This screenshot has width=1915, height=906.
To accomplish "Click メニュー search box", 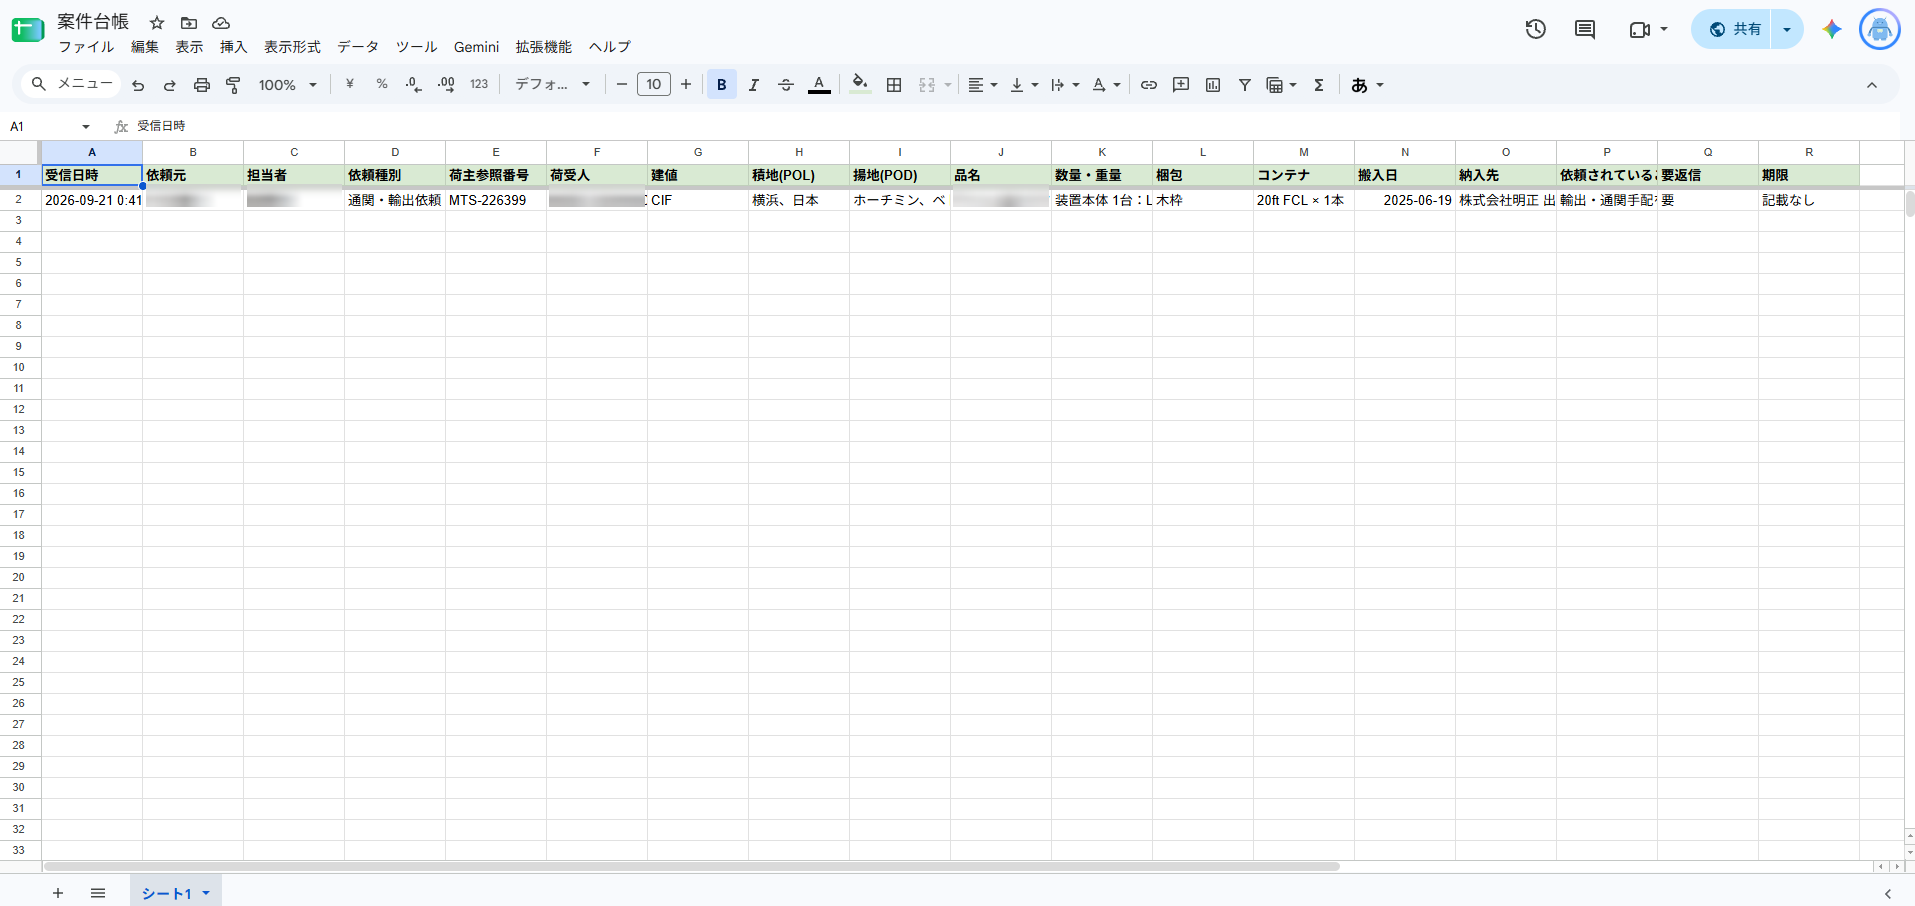I will click(x=70, y=84).
